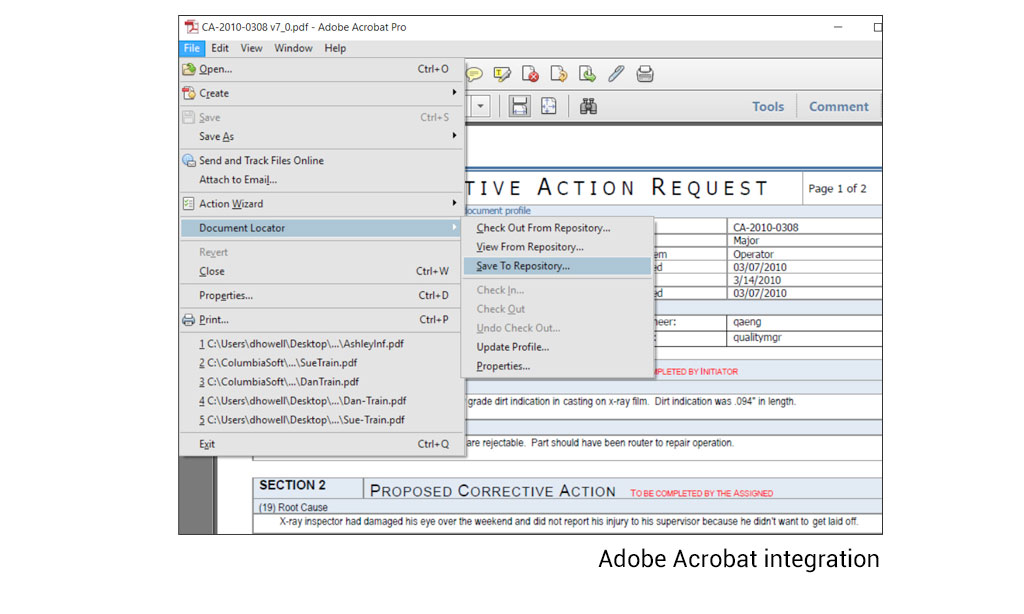Select Check Out From Repository...

point(557,227)
